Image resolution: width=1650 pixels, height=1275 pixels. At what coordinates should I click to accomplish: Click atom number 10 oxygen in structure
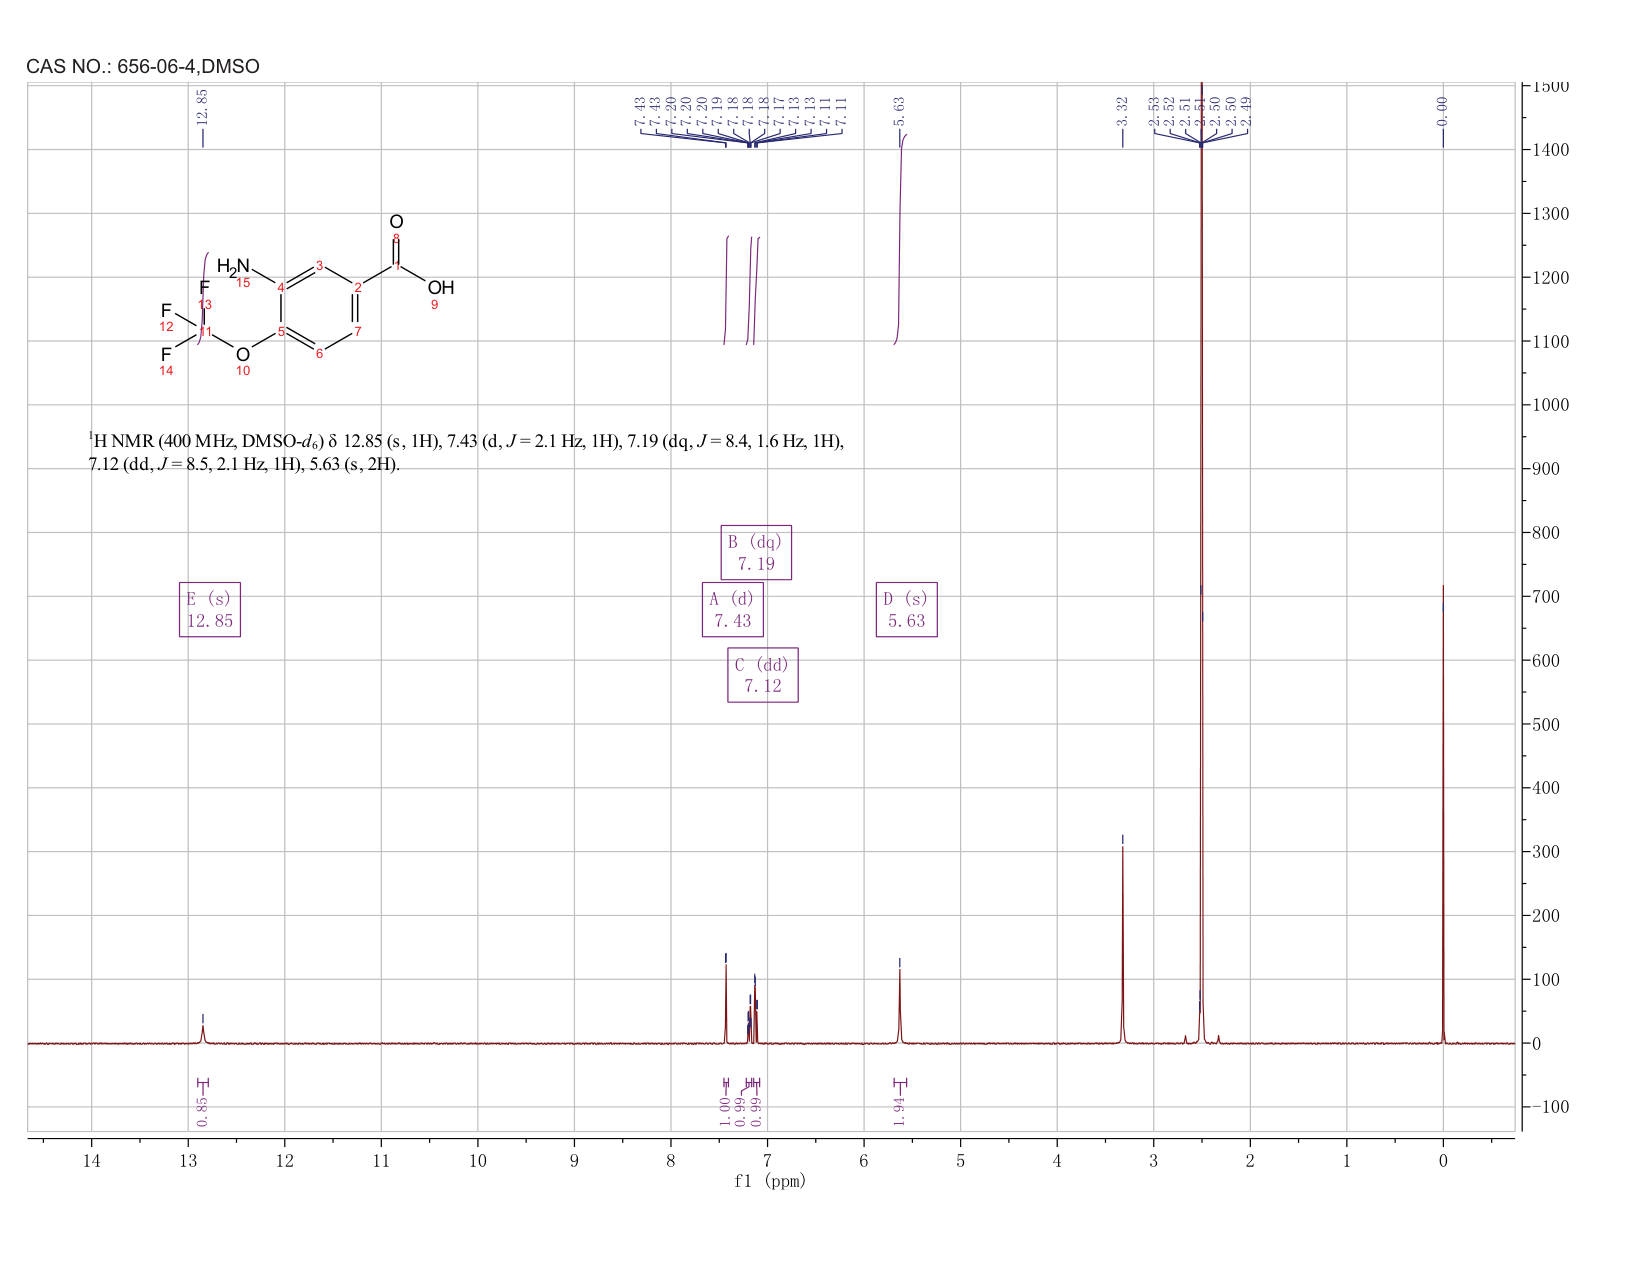(243, 355)
